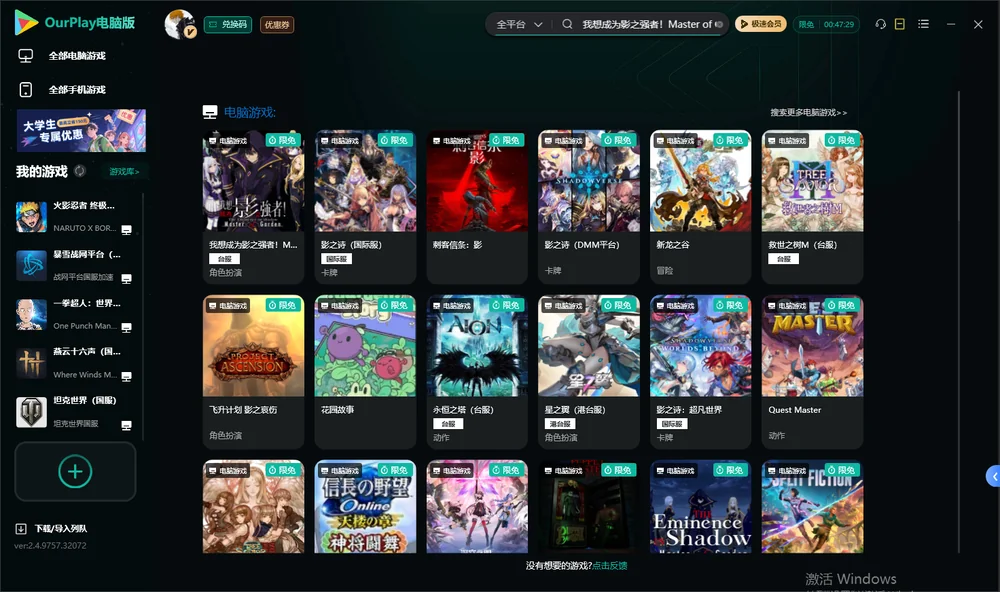Open the 游戏库 link

coord(124,171)
